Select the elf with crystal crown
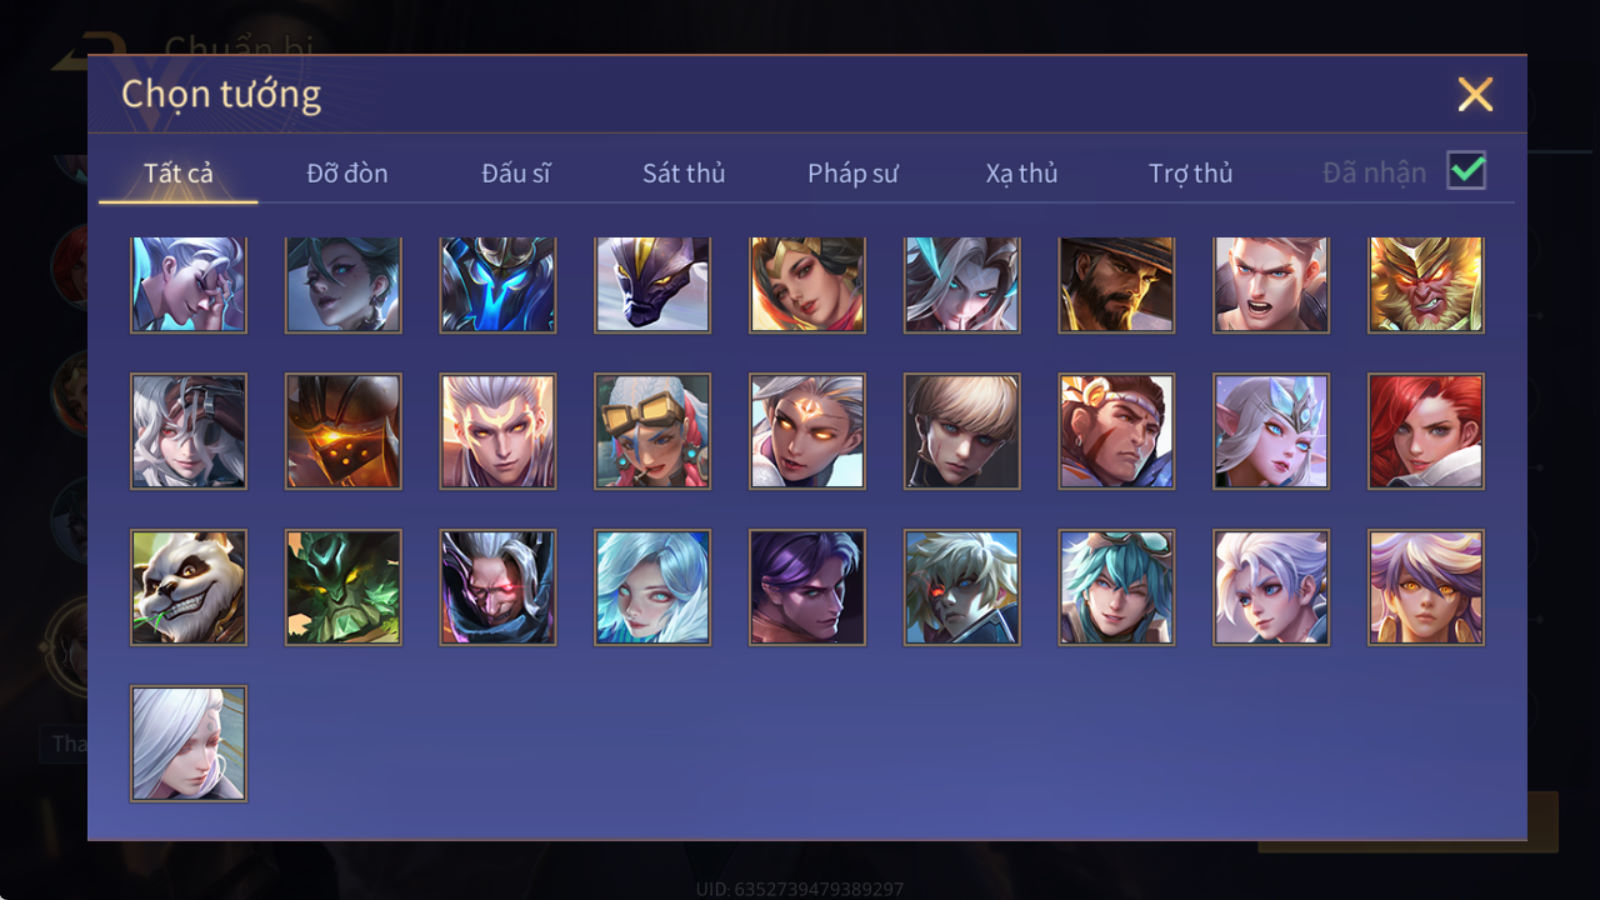The image size is (1600, 900). tap(1271, 431)
